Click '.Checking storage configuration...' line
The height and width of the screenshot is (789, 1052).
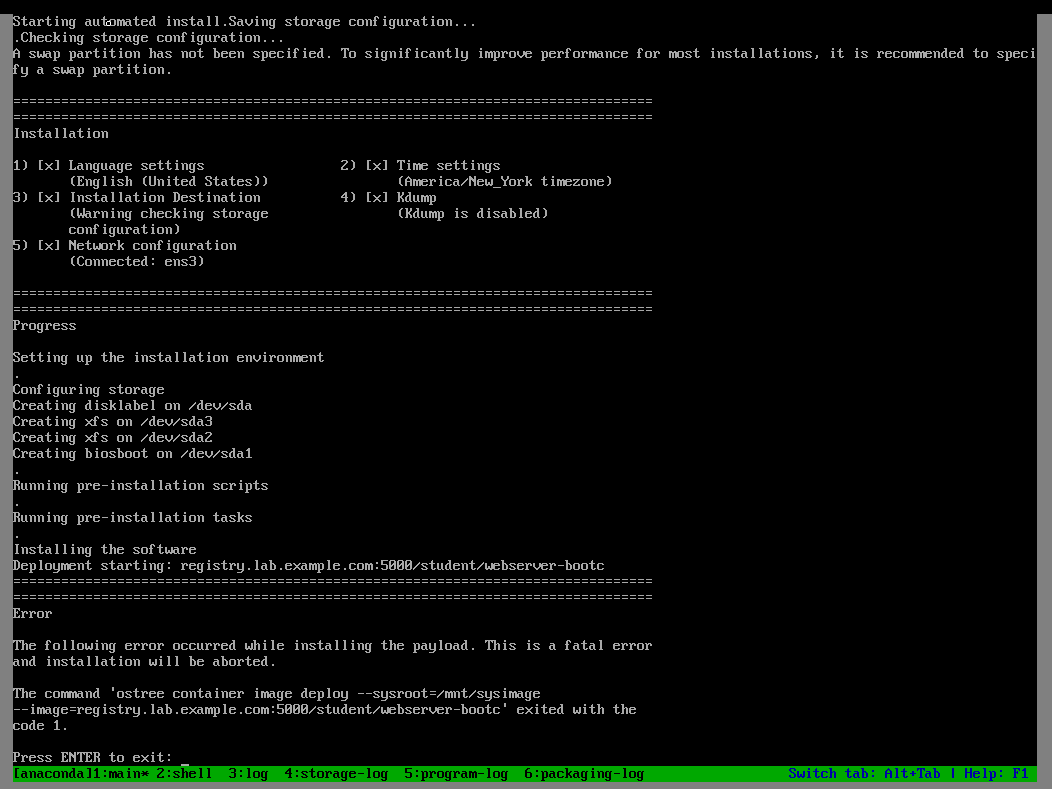[148, 38]
